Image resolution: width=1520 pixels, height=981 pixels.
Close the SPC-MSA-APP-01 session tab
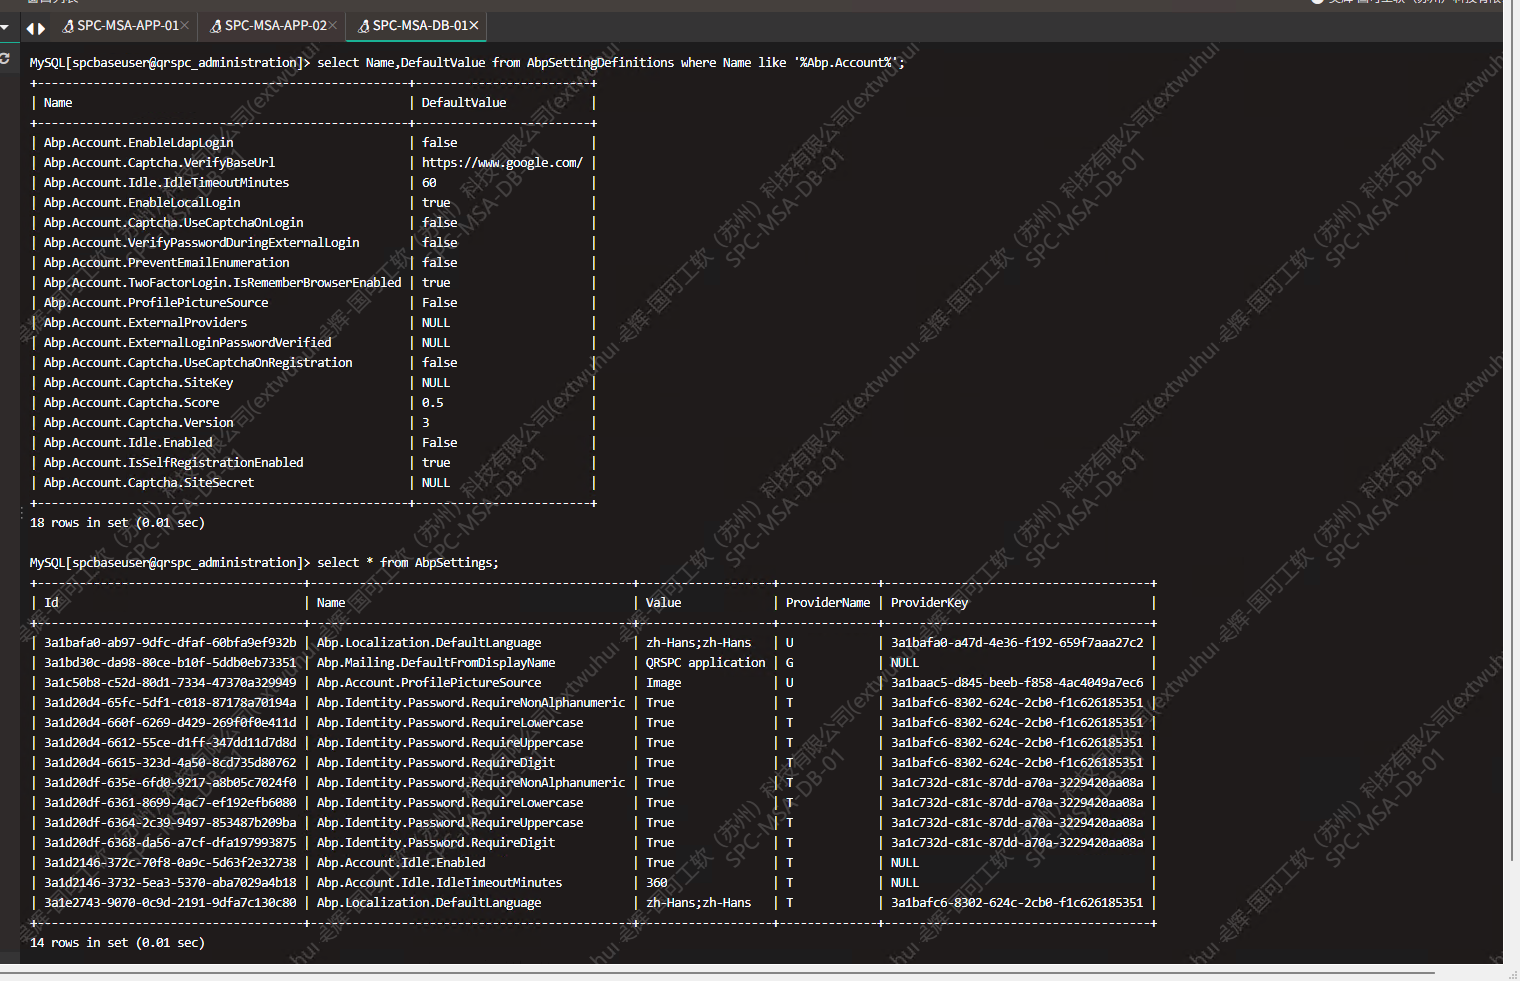[x=185, y=25]
